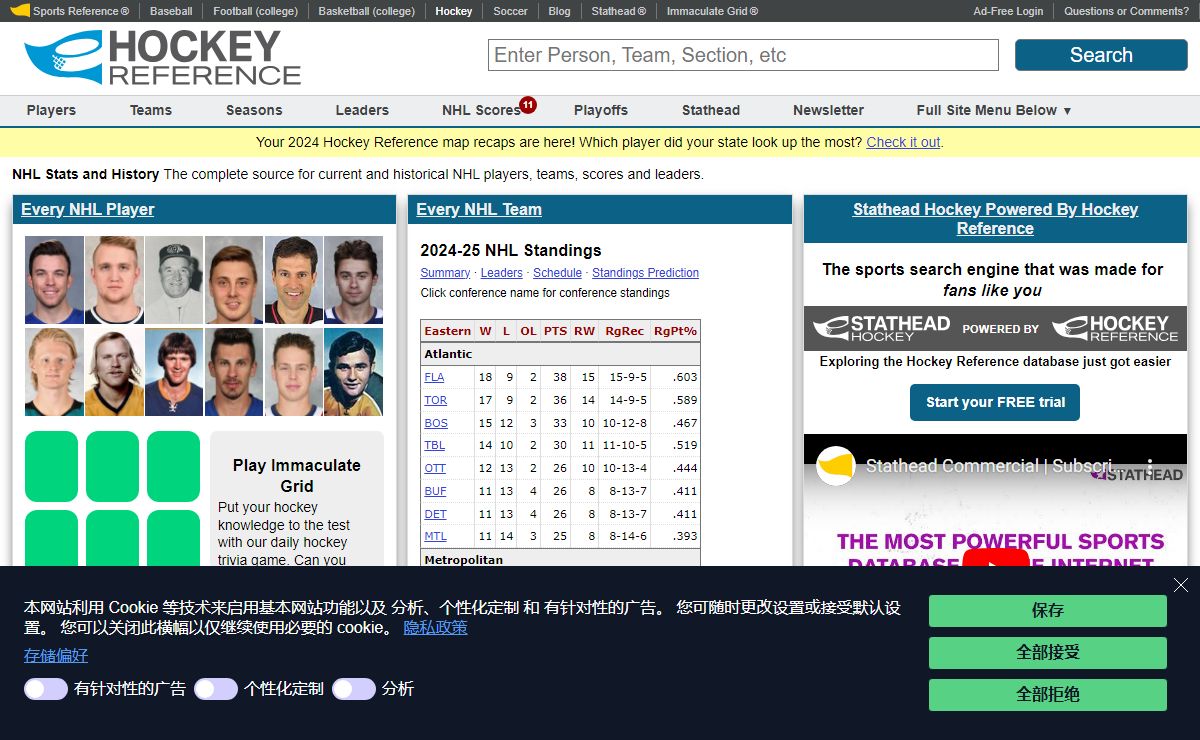This screenshot has height=740, width=1200.
Task: Open the standings Leaders link
Action: pos(501,273)
